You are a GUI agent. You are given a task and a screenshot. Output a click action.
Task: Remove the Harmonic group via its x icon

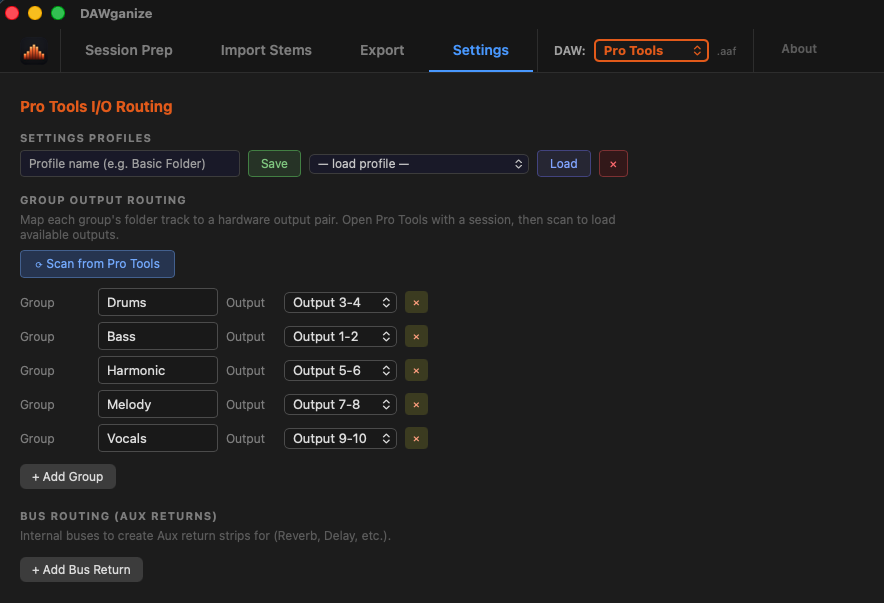[x=416, y=370]
